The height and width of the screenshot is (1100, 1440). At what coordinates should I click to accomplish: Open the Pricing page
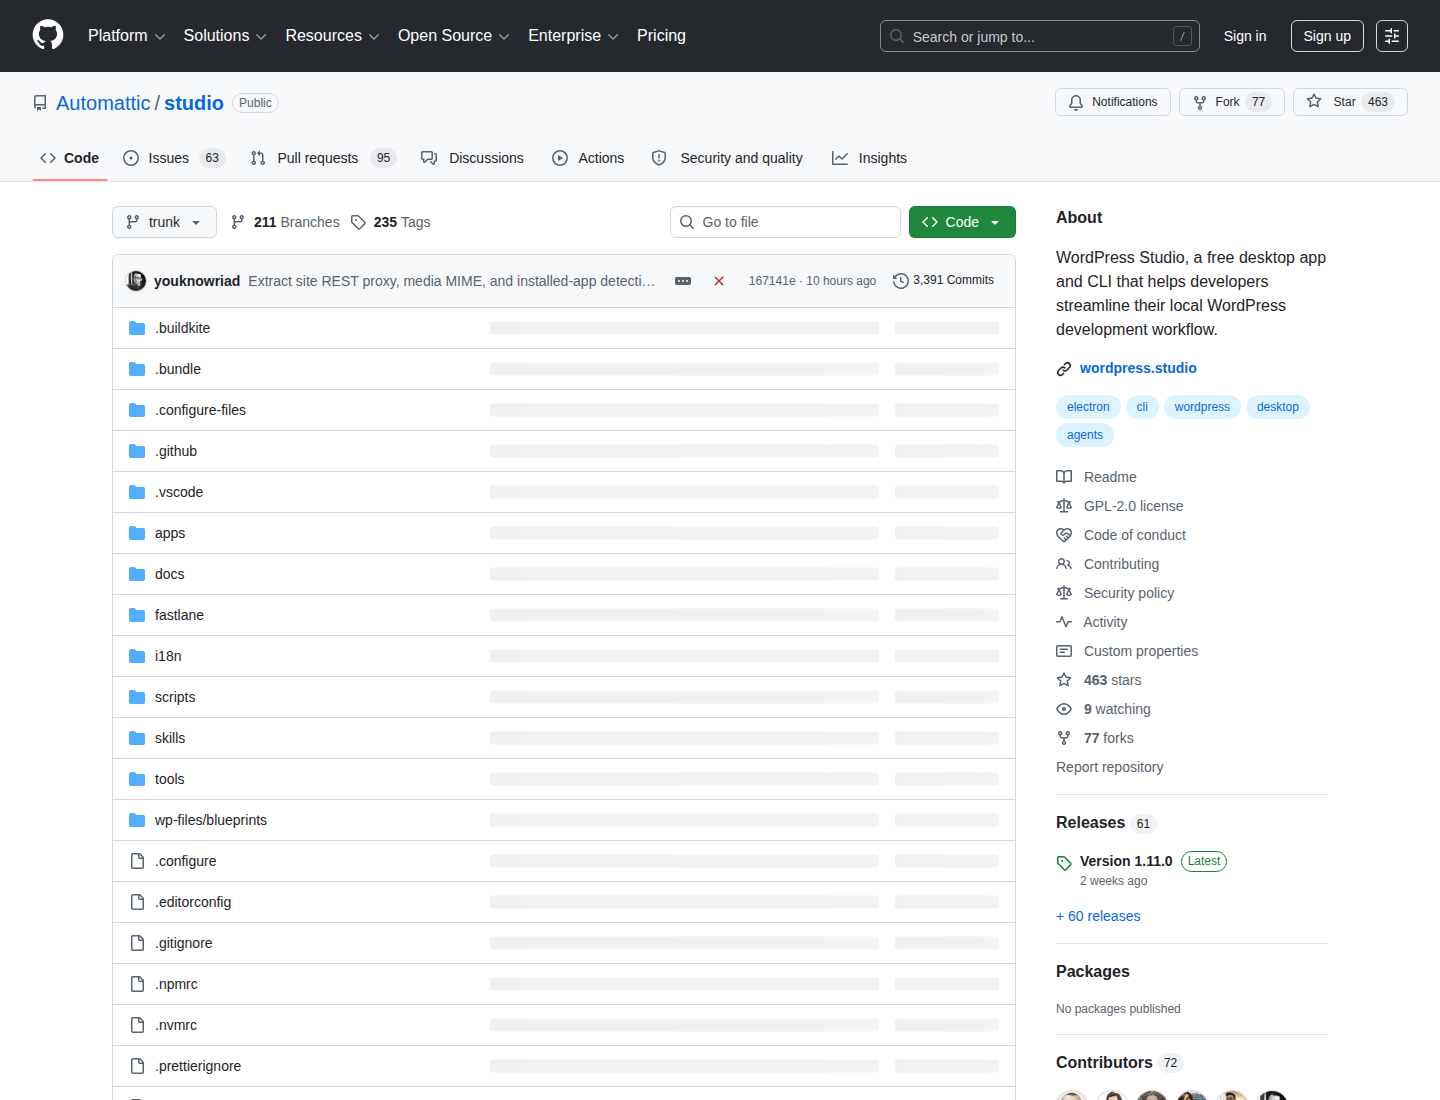click(x=661, y=36)
